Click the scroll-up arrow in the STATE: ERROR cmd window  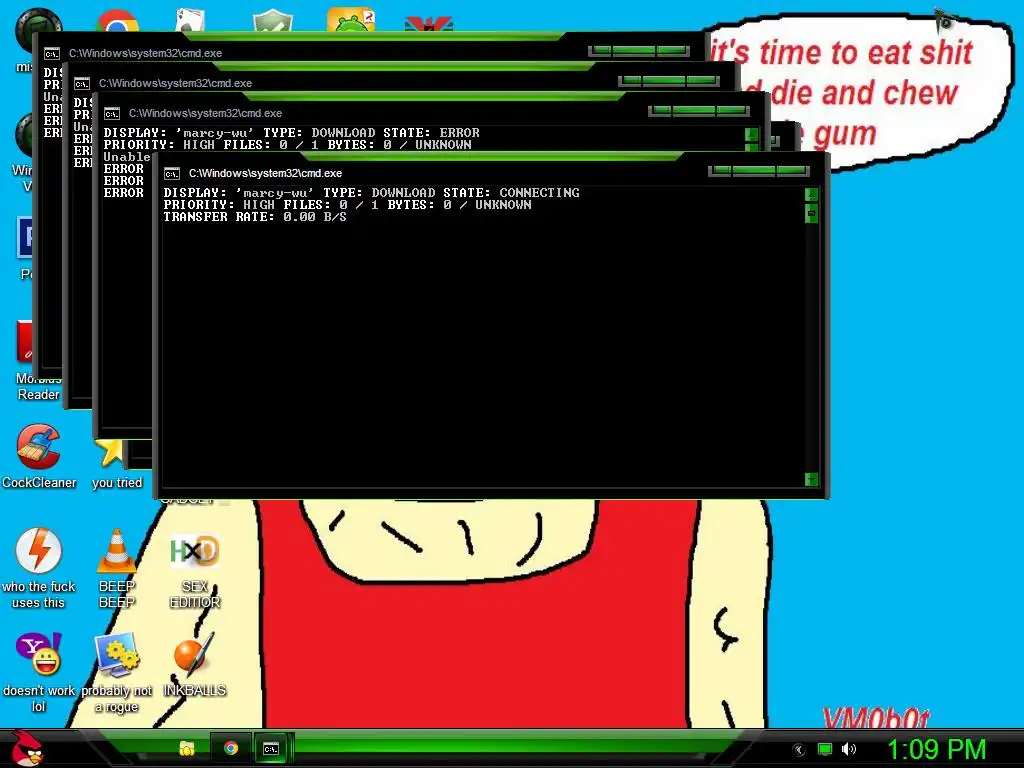[x=751, y=135]
